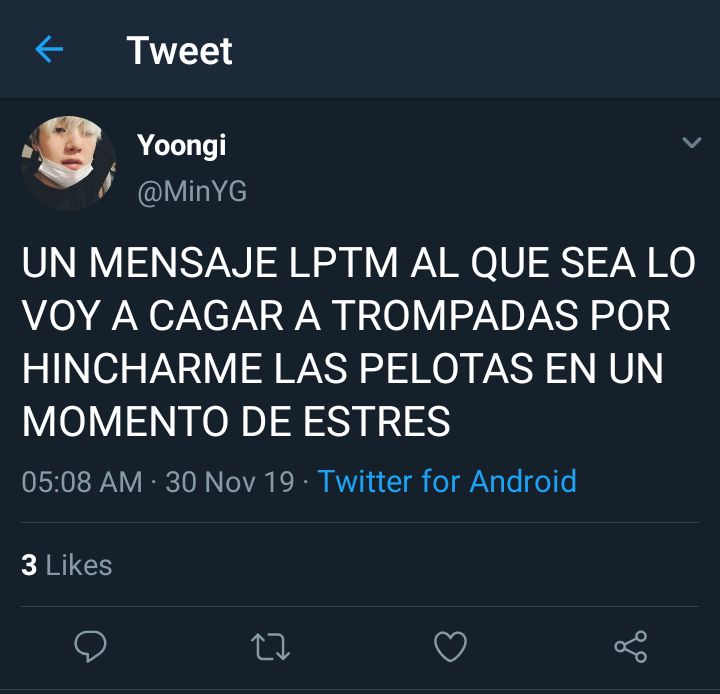The width and height of the screenshot is (720, 694).
Task: Tap the 05:08 AM timestamp
Action: pyautogui.click(x=82, y=482)
